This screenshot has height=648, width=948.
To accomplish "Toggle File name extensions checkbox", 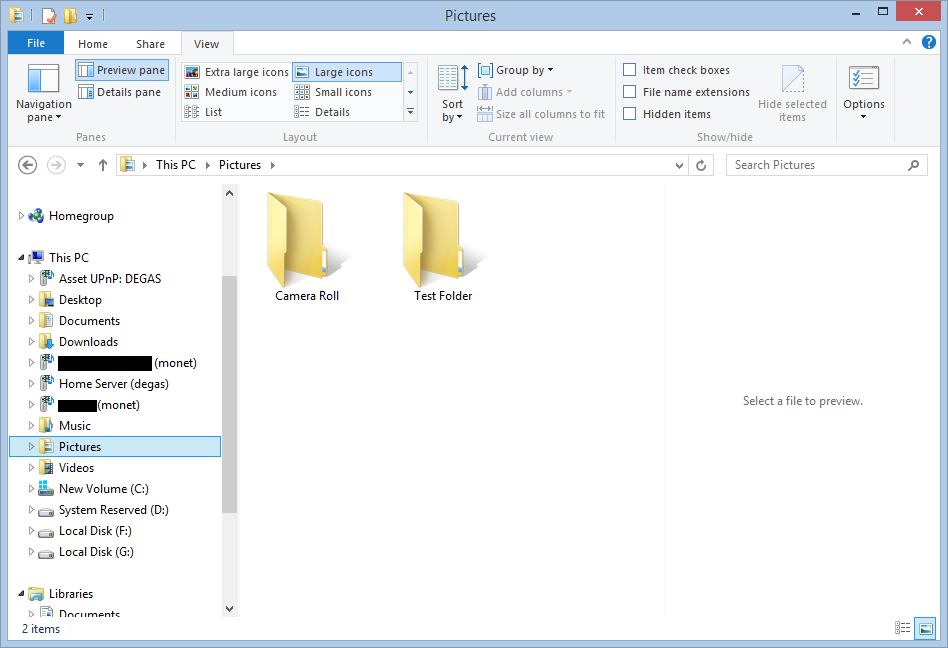I will [630, 92].
